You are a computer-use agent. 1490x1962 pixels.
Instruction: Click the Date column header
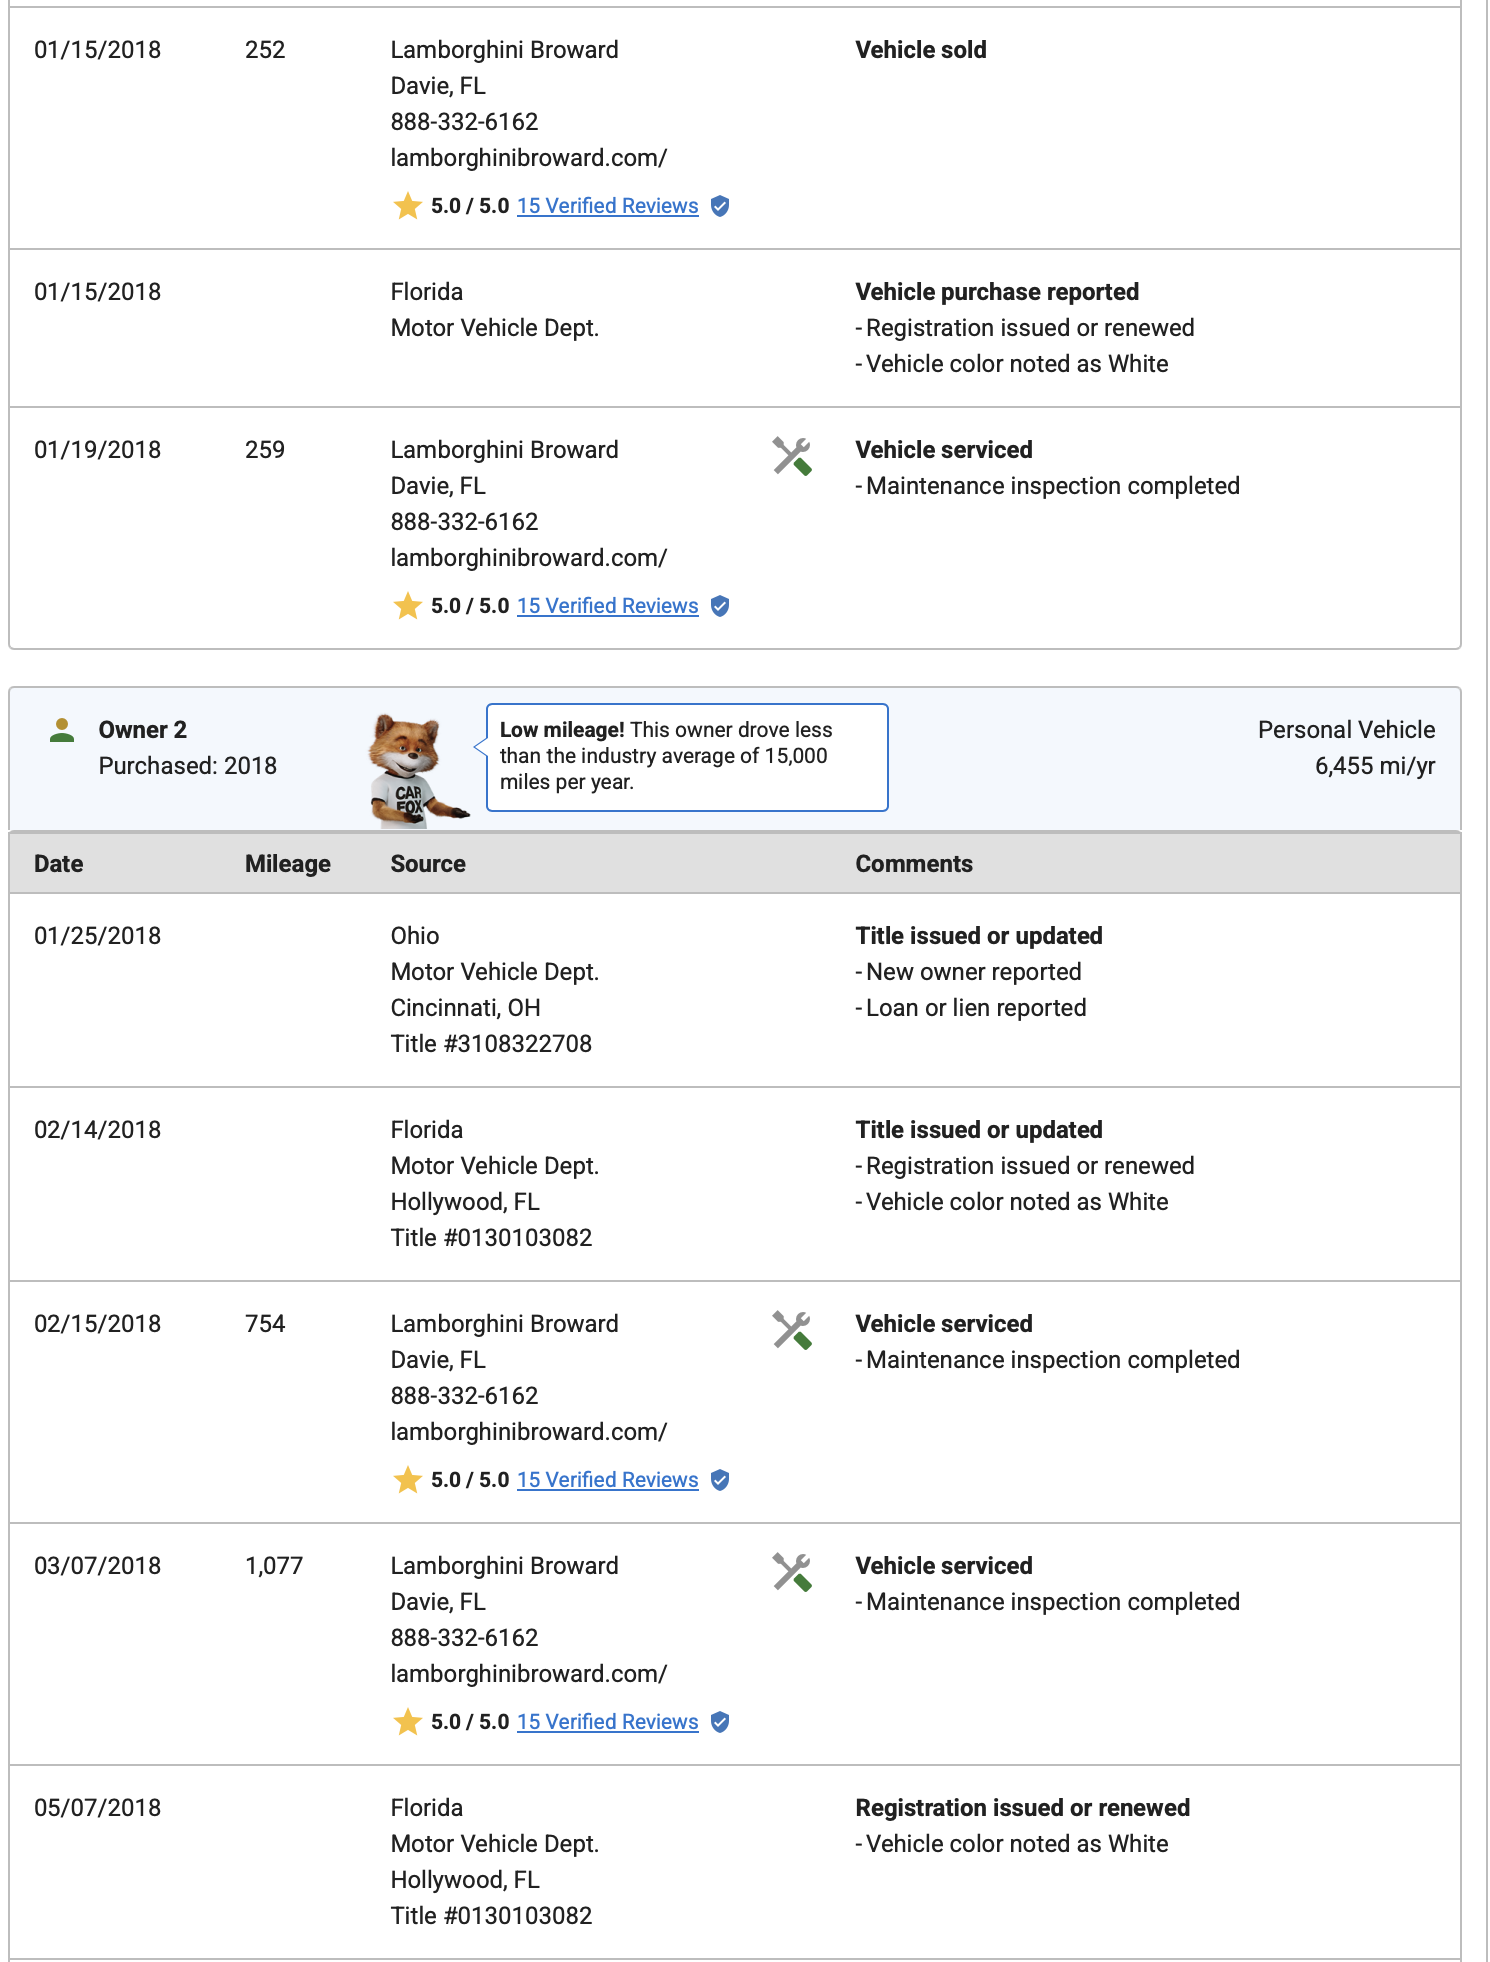tap(59, 864)
